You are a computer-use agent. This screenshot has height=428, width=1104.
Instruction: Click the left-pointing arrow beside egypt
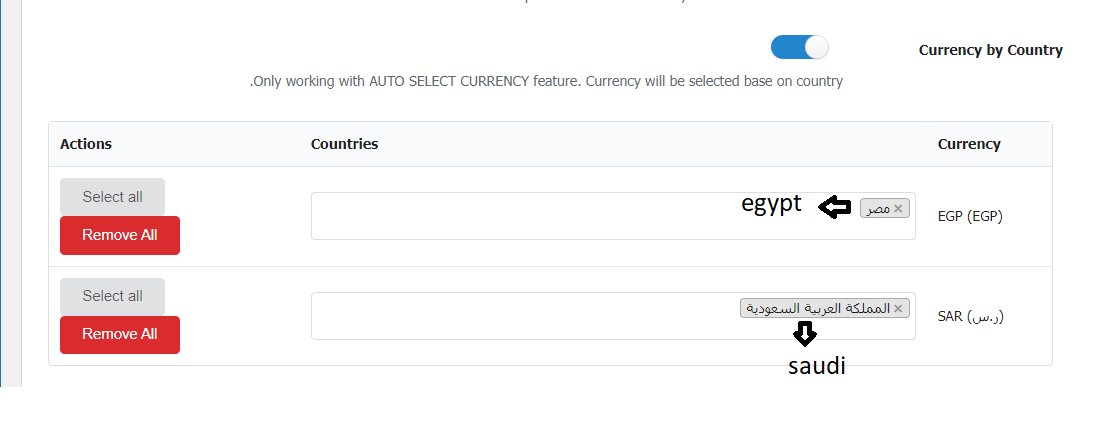(835, 207)
